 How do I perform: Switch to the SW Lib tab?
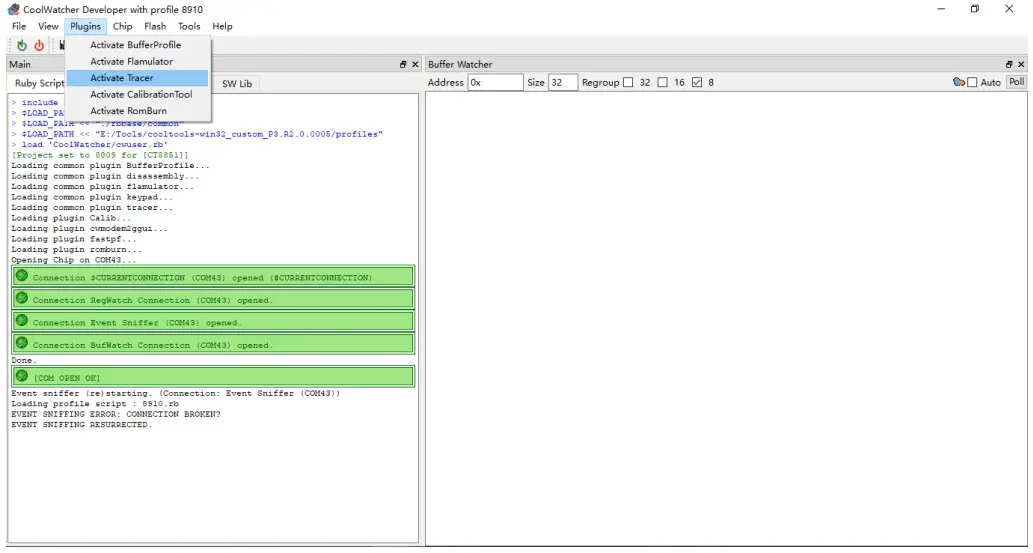coord(237,84)
